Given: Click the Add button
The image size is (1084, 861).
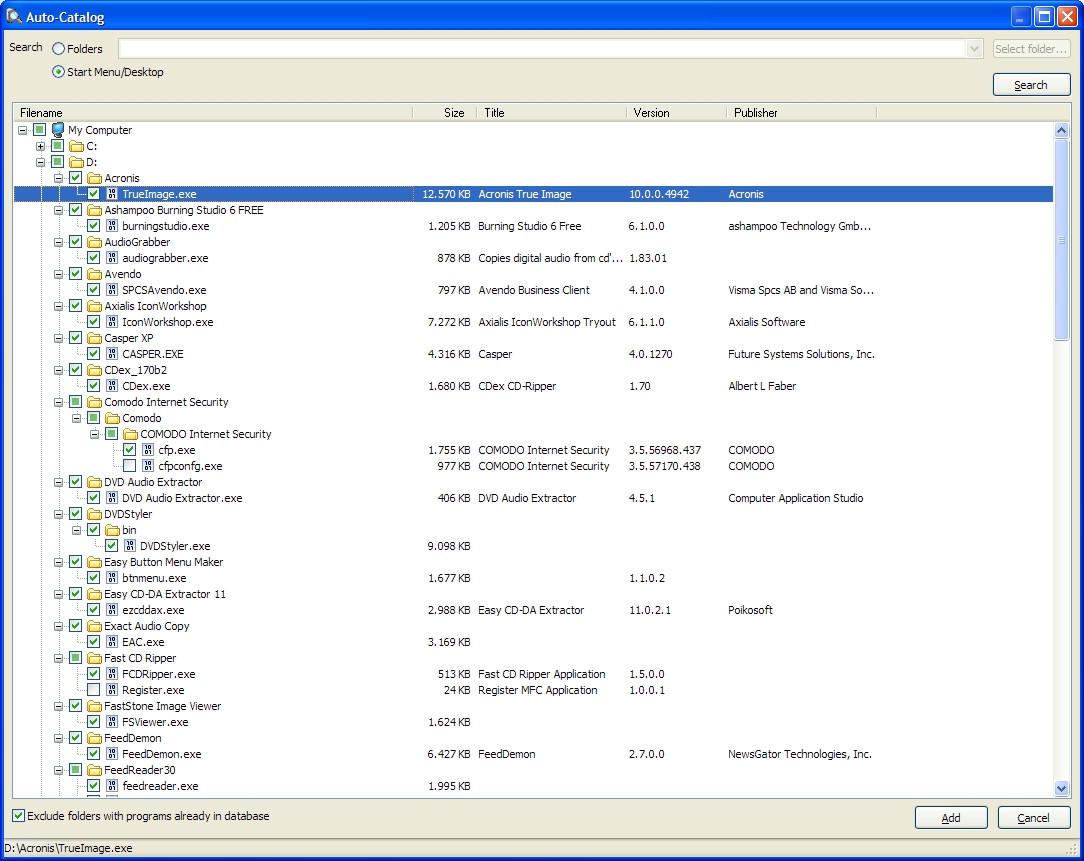Looking at the screenshot, I should [x=951, y=817].
